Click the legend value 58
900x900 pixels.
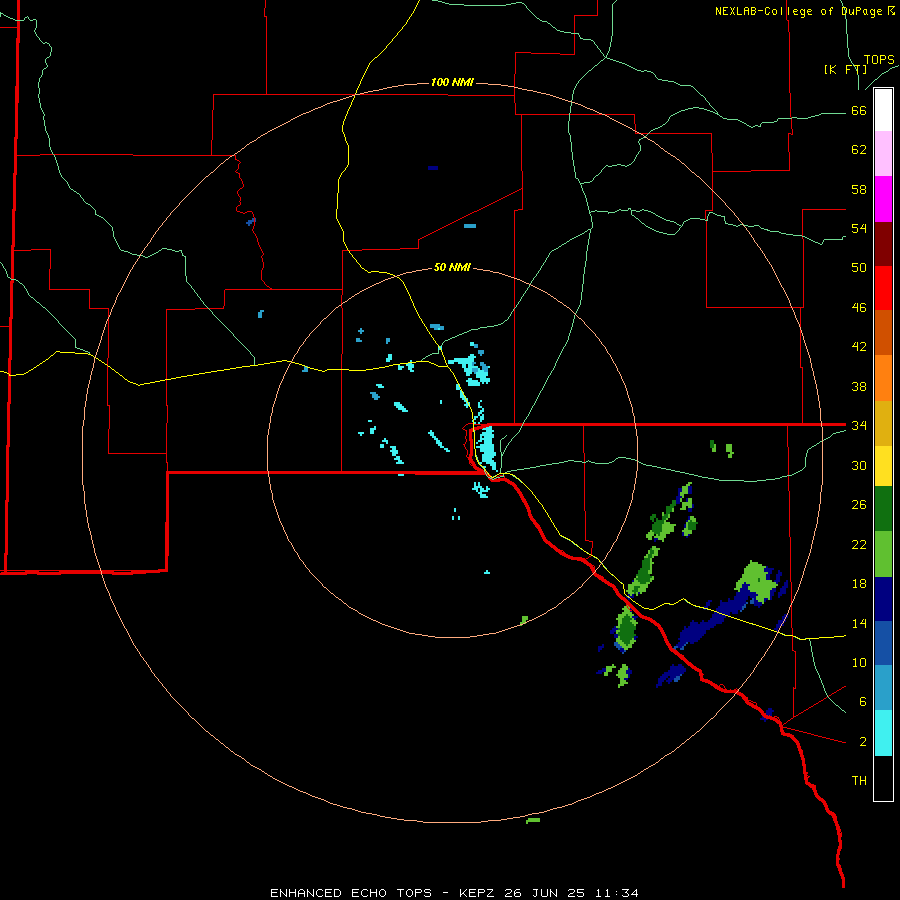(x=859, y=189)
